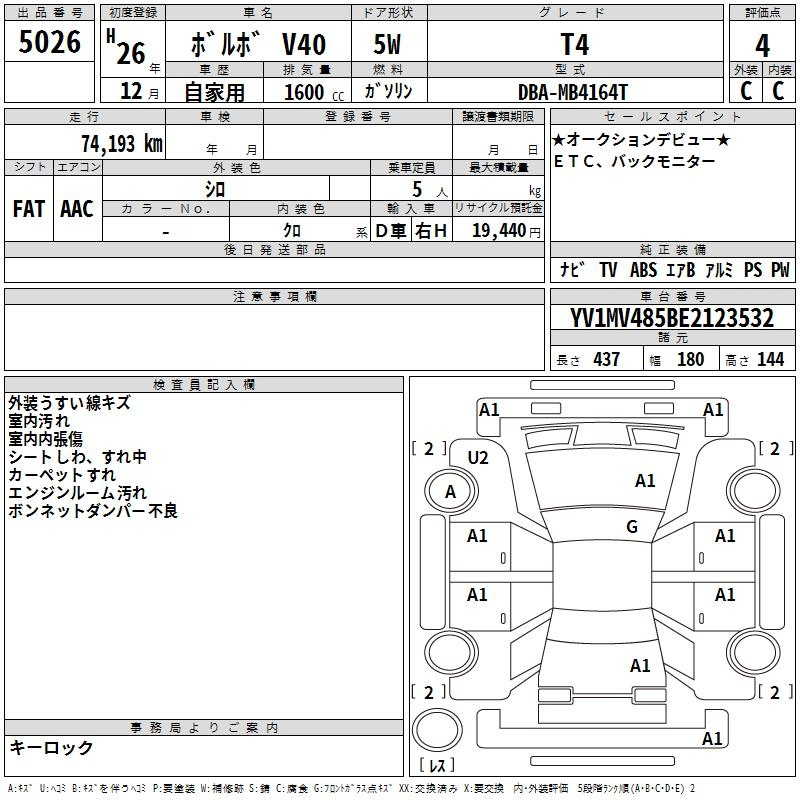Click the fuel type ガソリン
Screen dimensions: 800x800
(388, 91)
